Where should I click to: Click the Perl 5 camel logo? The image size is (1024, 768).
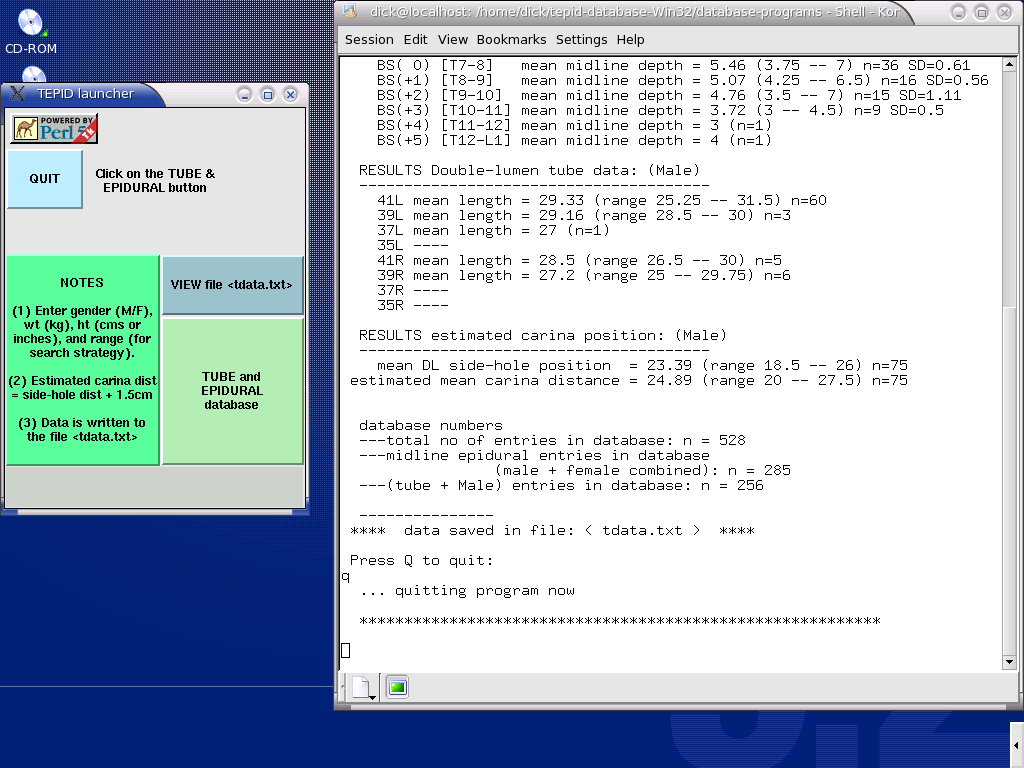coord(54,128)
